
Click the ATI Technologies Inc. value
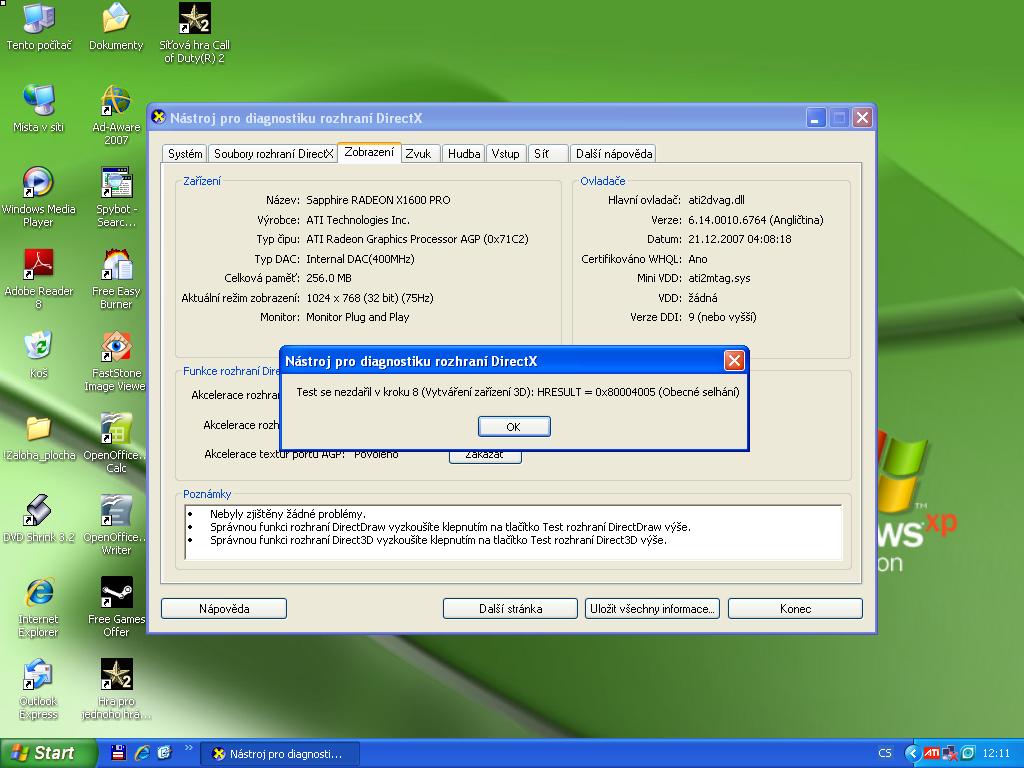pos(358,220)
